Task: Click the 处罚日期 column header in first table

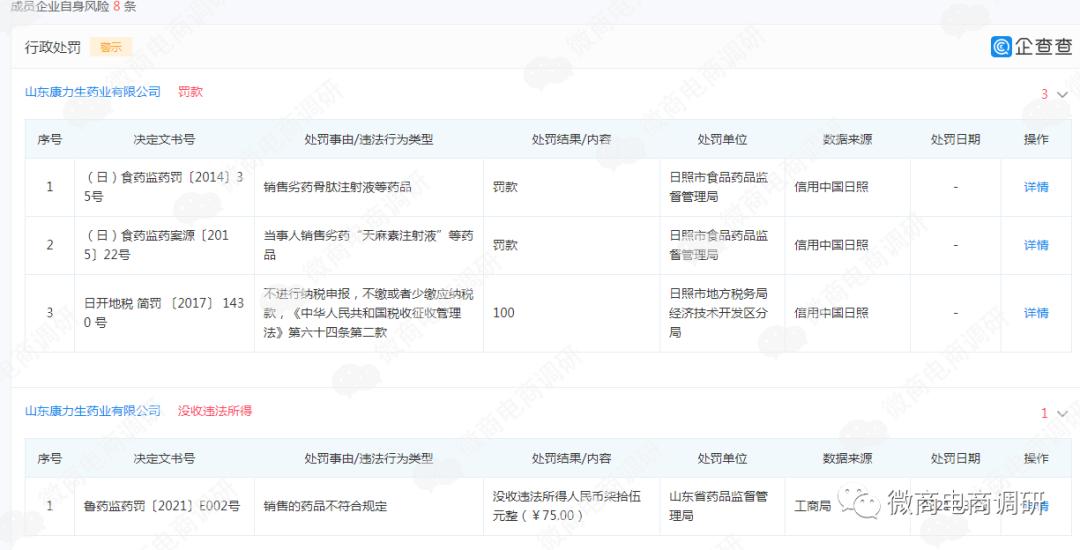Action: (955, 139)
